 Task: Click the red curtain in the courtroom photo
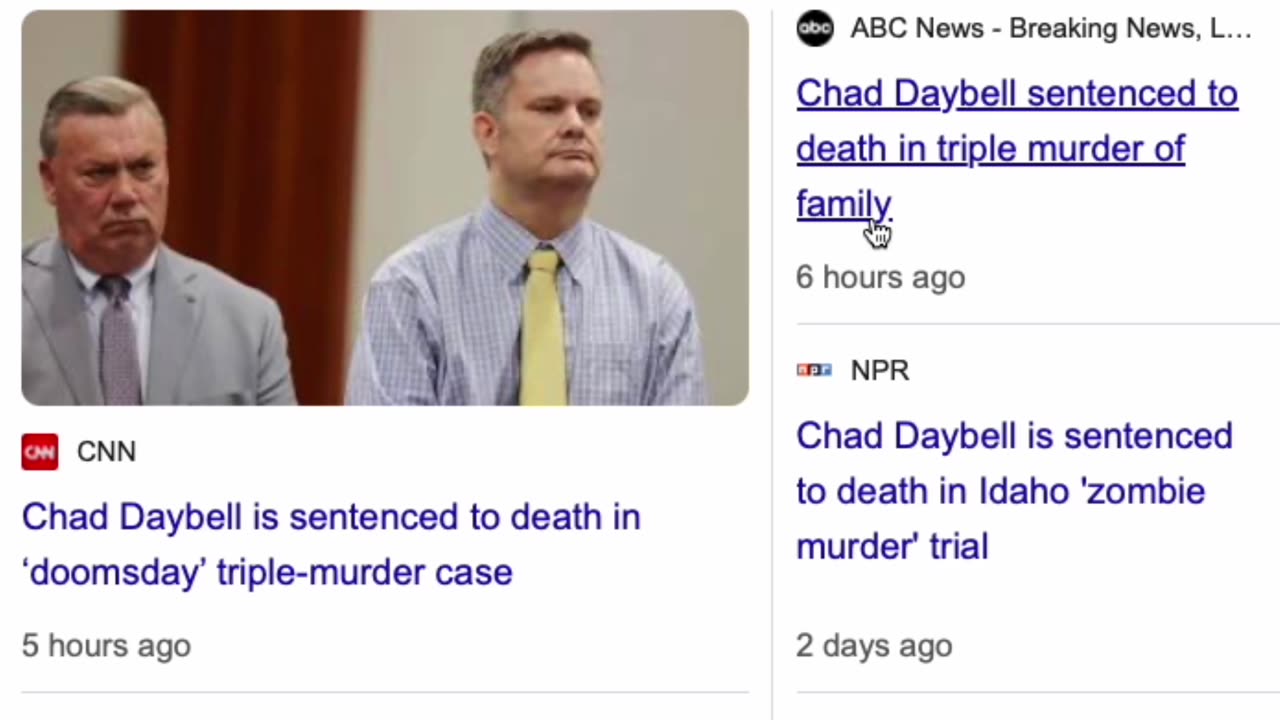(250, 150)
